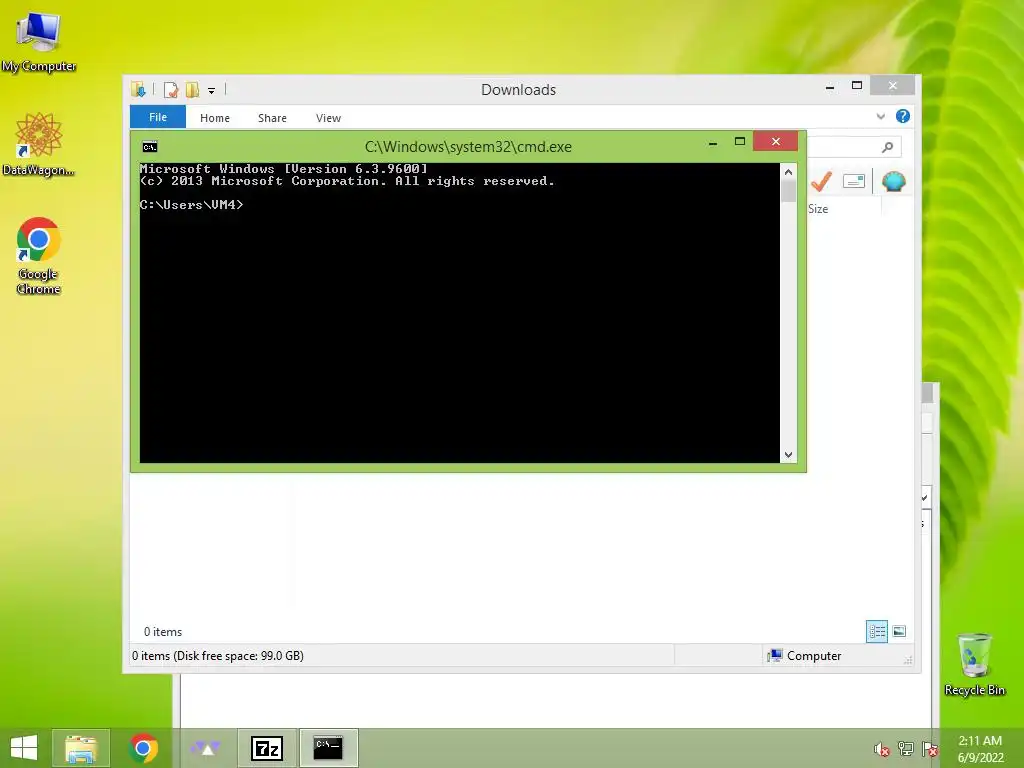Maximize the Downloads window

click(857, 86)
